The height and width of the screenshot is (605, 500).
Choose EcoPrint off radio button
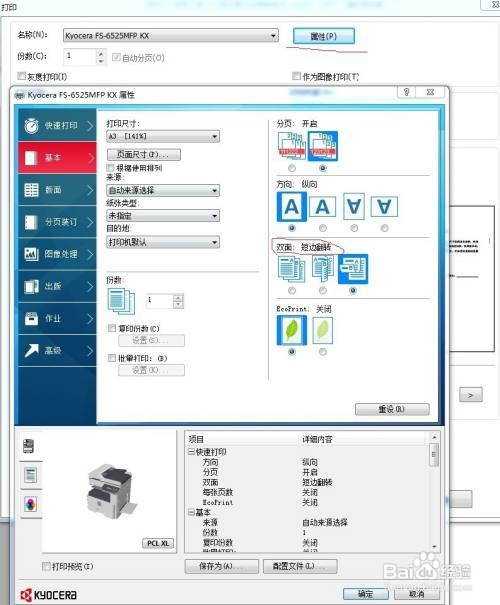[292, 352]
